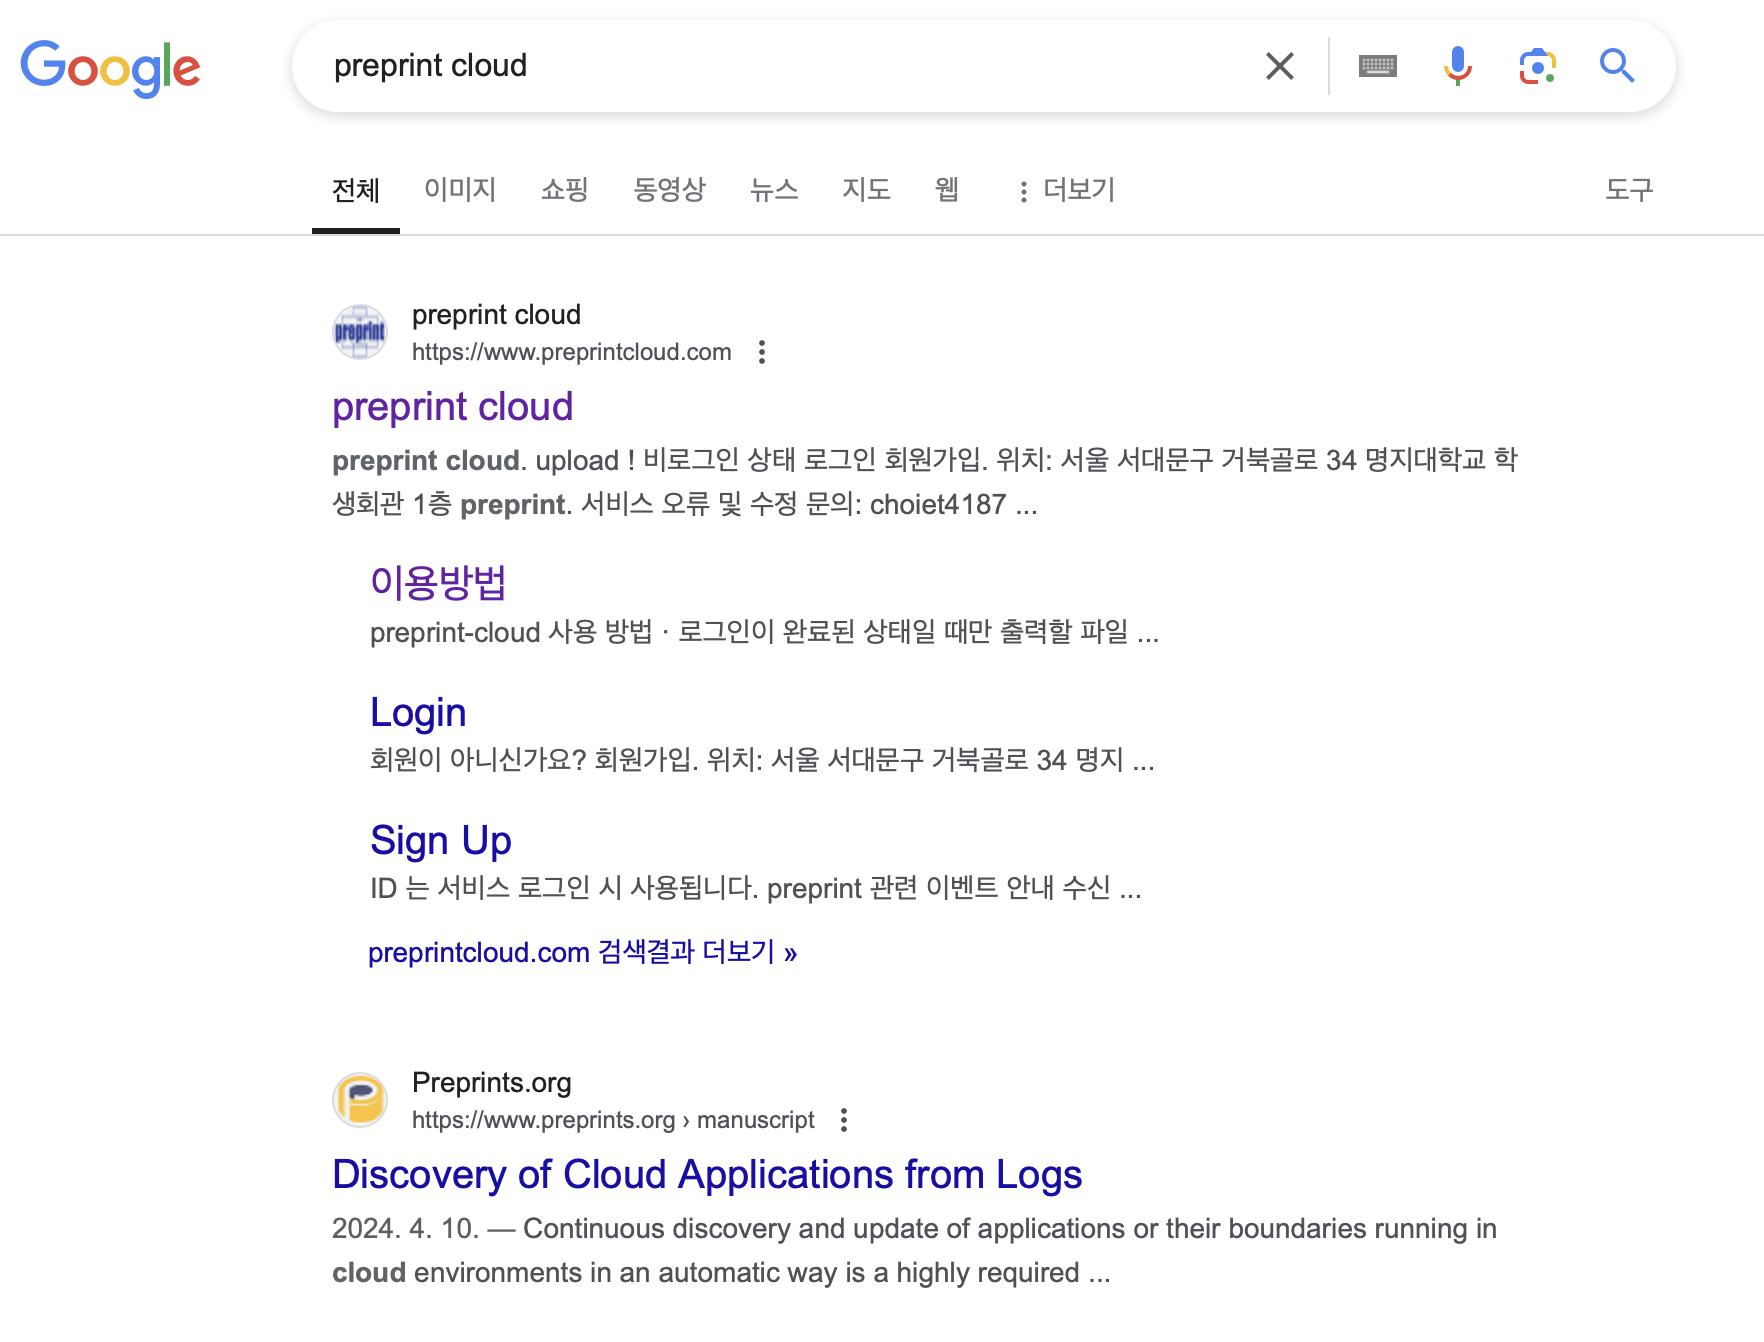Select the 전체 tab
This screenshot has width=1764, height=1342.
click(x=356, y=190)
